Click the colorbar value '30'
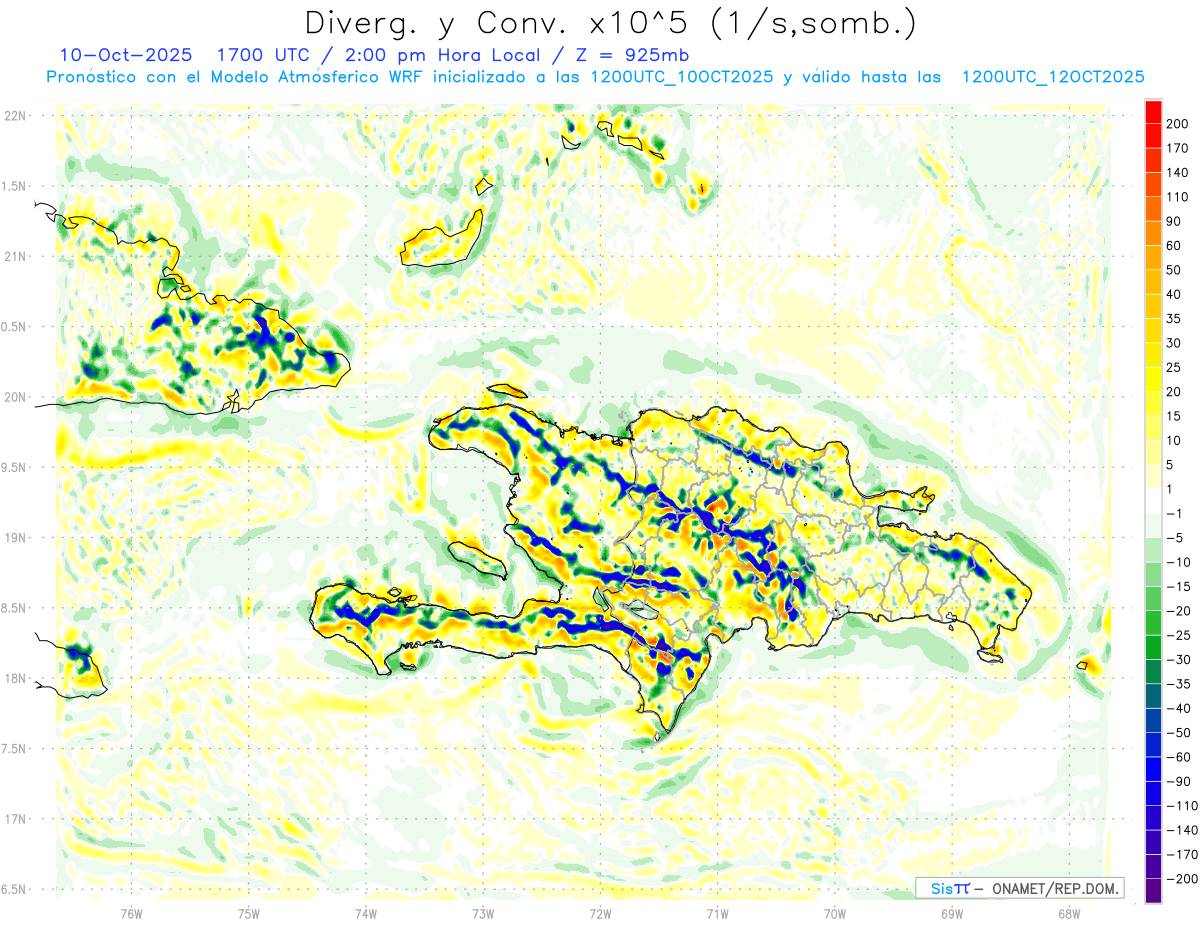Image resolution: width=1200 pixels, height=927 pixels. 1175,343
